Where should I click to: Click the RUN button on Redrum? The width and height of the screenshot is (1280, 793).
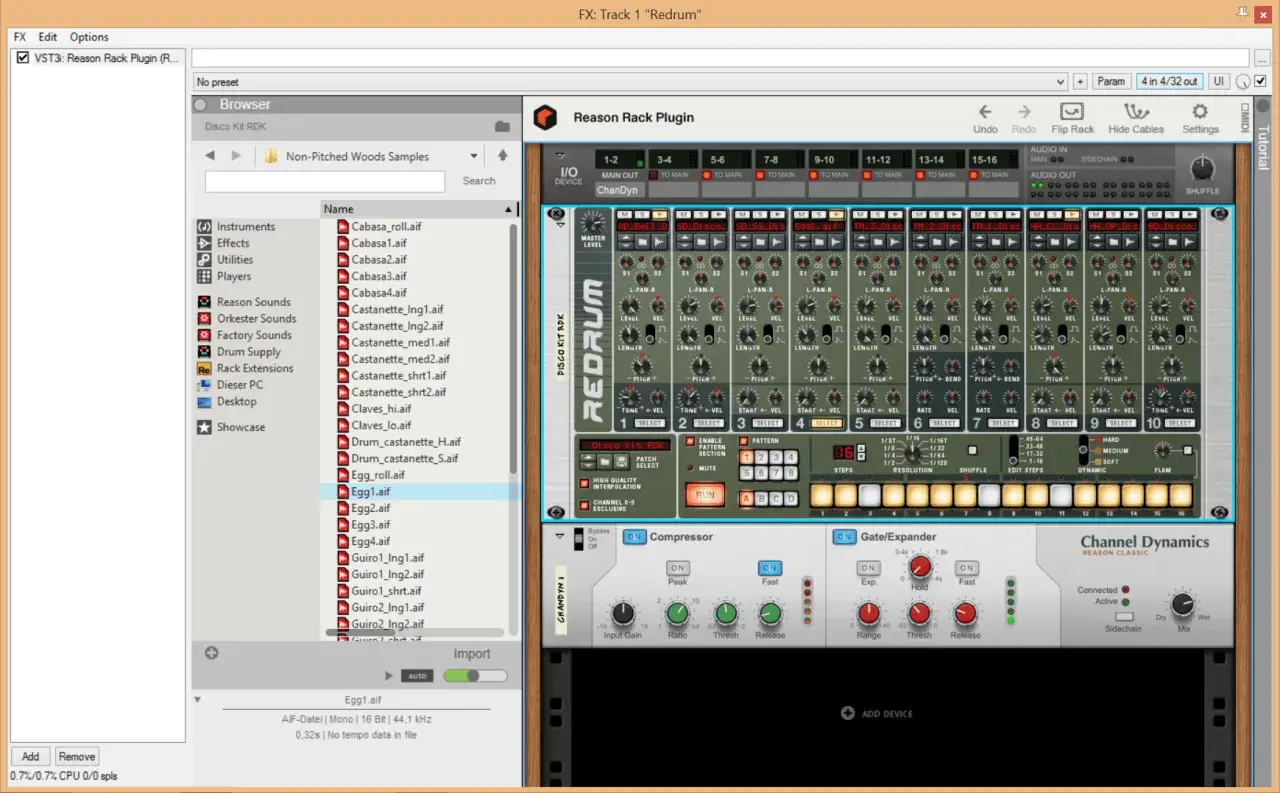point(705,495)
